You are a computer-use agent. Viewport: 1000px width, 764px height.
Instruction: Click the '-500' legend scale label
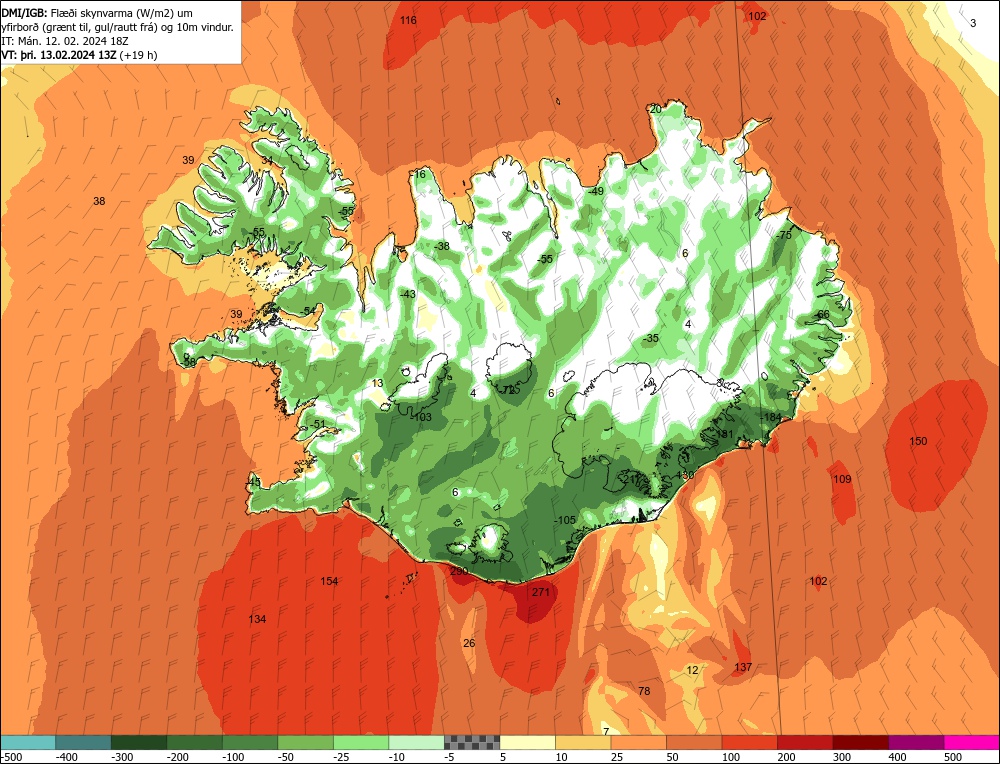[11, 757]
